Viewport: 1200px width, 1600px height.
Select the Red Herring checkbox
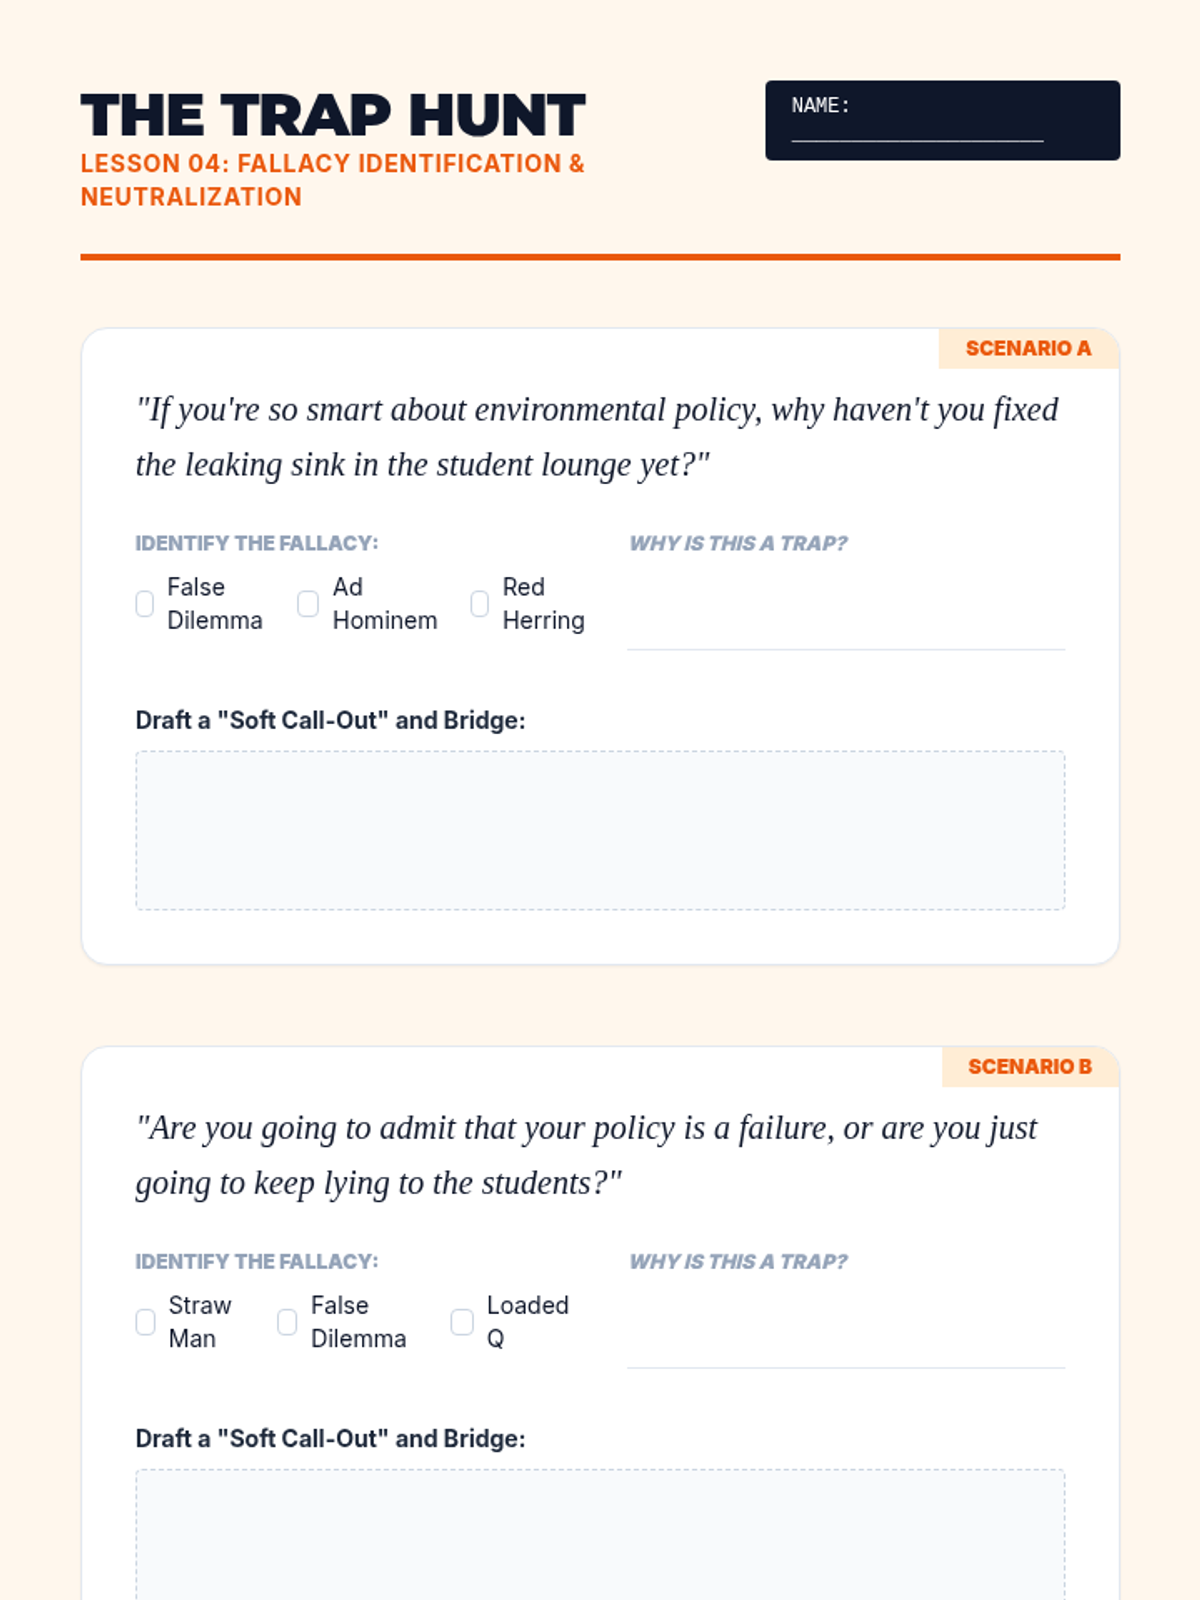(480, 604)
